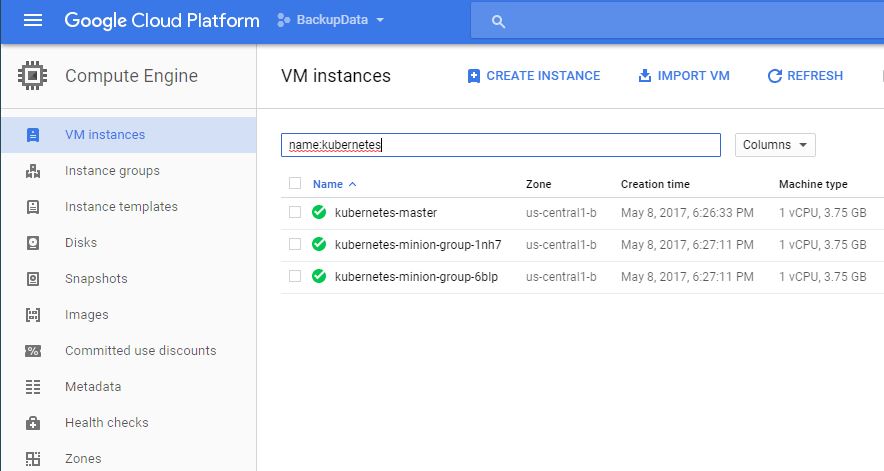Click the Google Cloud Platform logo text
Screen dimensions: 884x471
162,20
